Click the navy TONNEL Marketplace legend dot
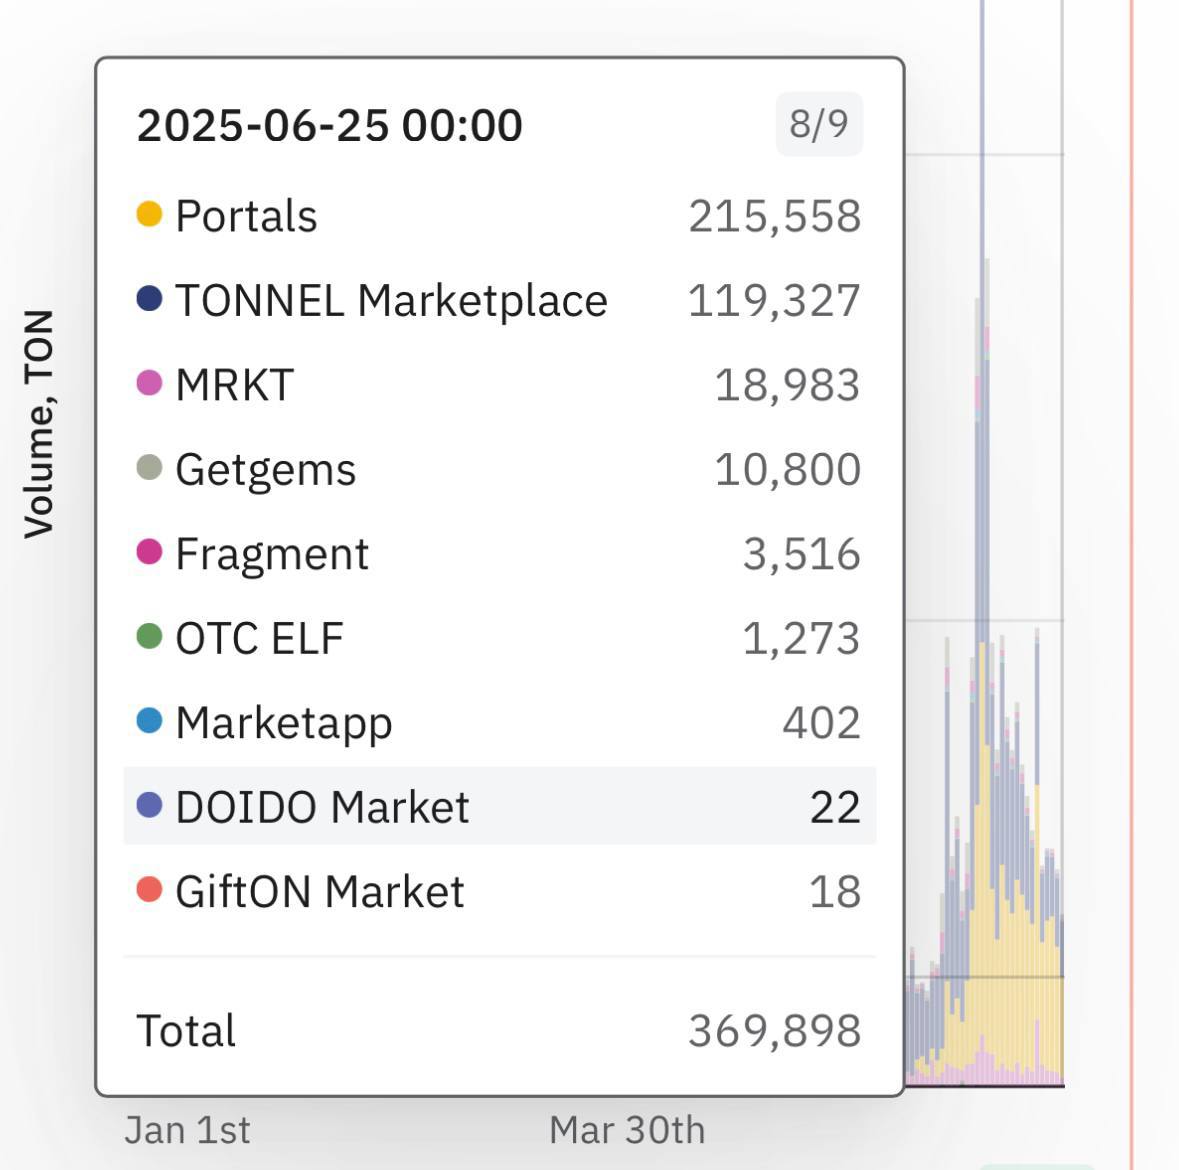Image resolution: width=1179 pixels, height=1170 pixels. pos(149,299)
